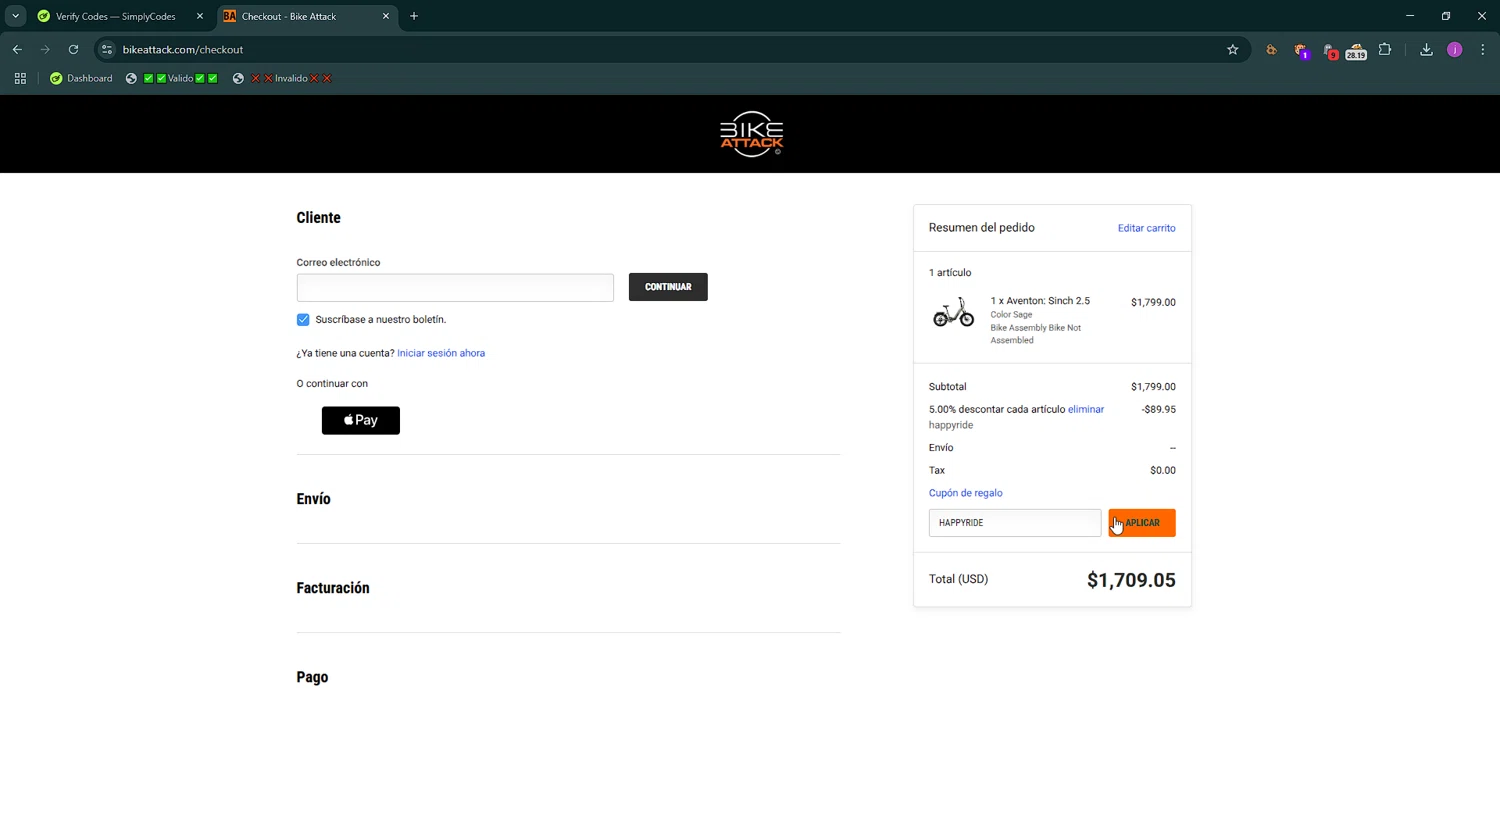Focus the Correo electrónico input field
The width and height of the screenshot is (1500, 813).
click(455, 287)
